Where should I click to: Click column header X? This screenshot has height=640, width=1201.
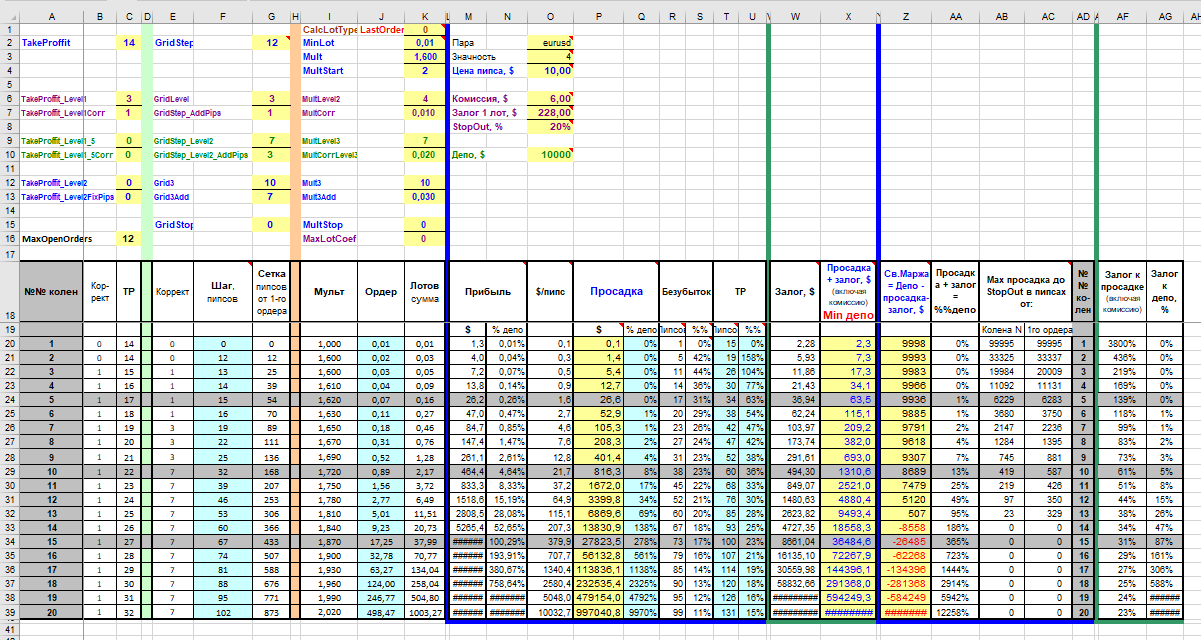click(x=848, y=16)
